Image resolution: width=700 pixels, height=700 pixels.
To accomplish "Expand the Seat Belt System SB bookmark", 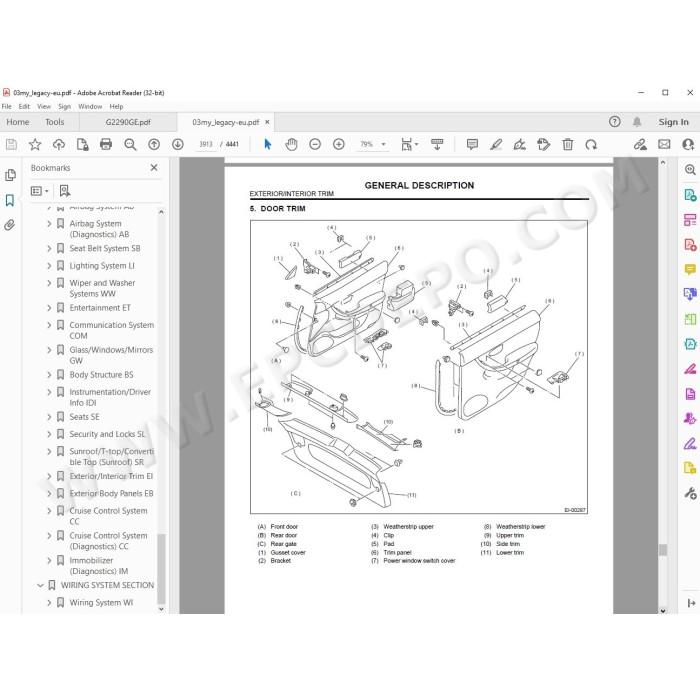I will [49, 248].
